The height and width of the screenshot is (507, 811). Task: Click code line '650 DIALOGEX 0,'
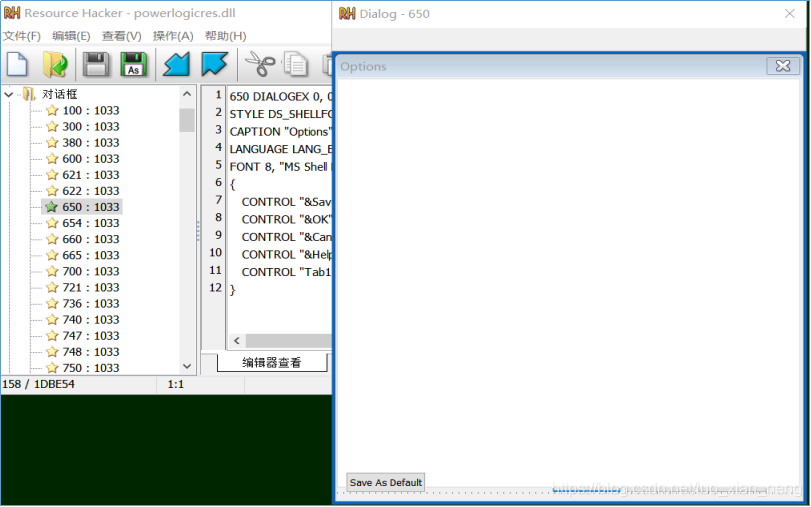click(280, 96)
